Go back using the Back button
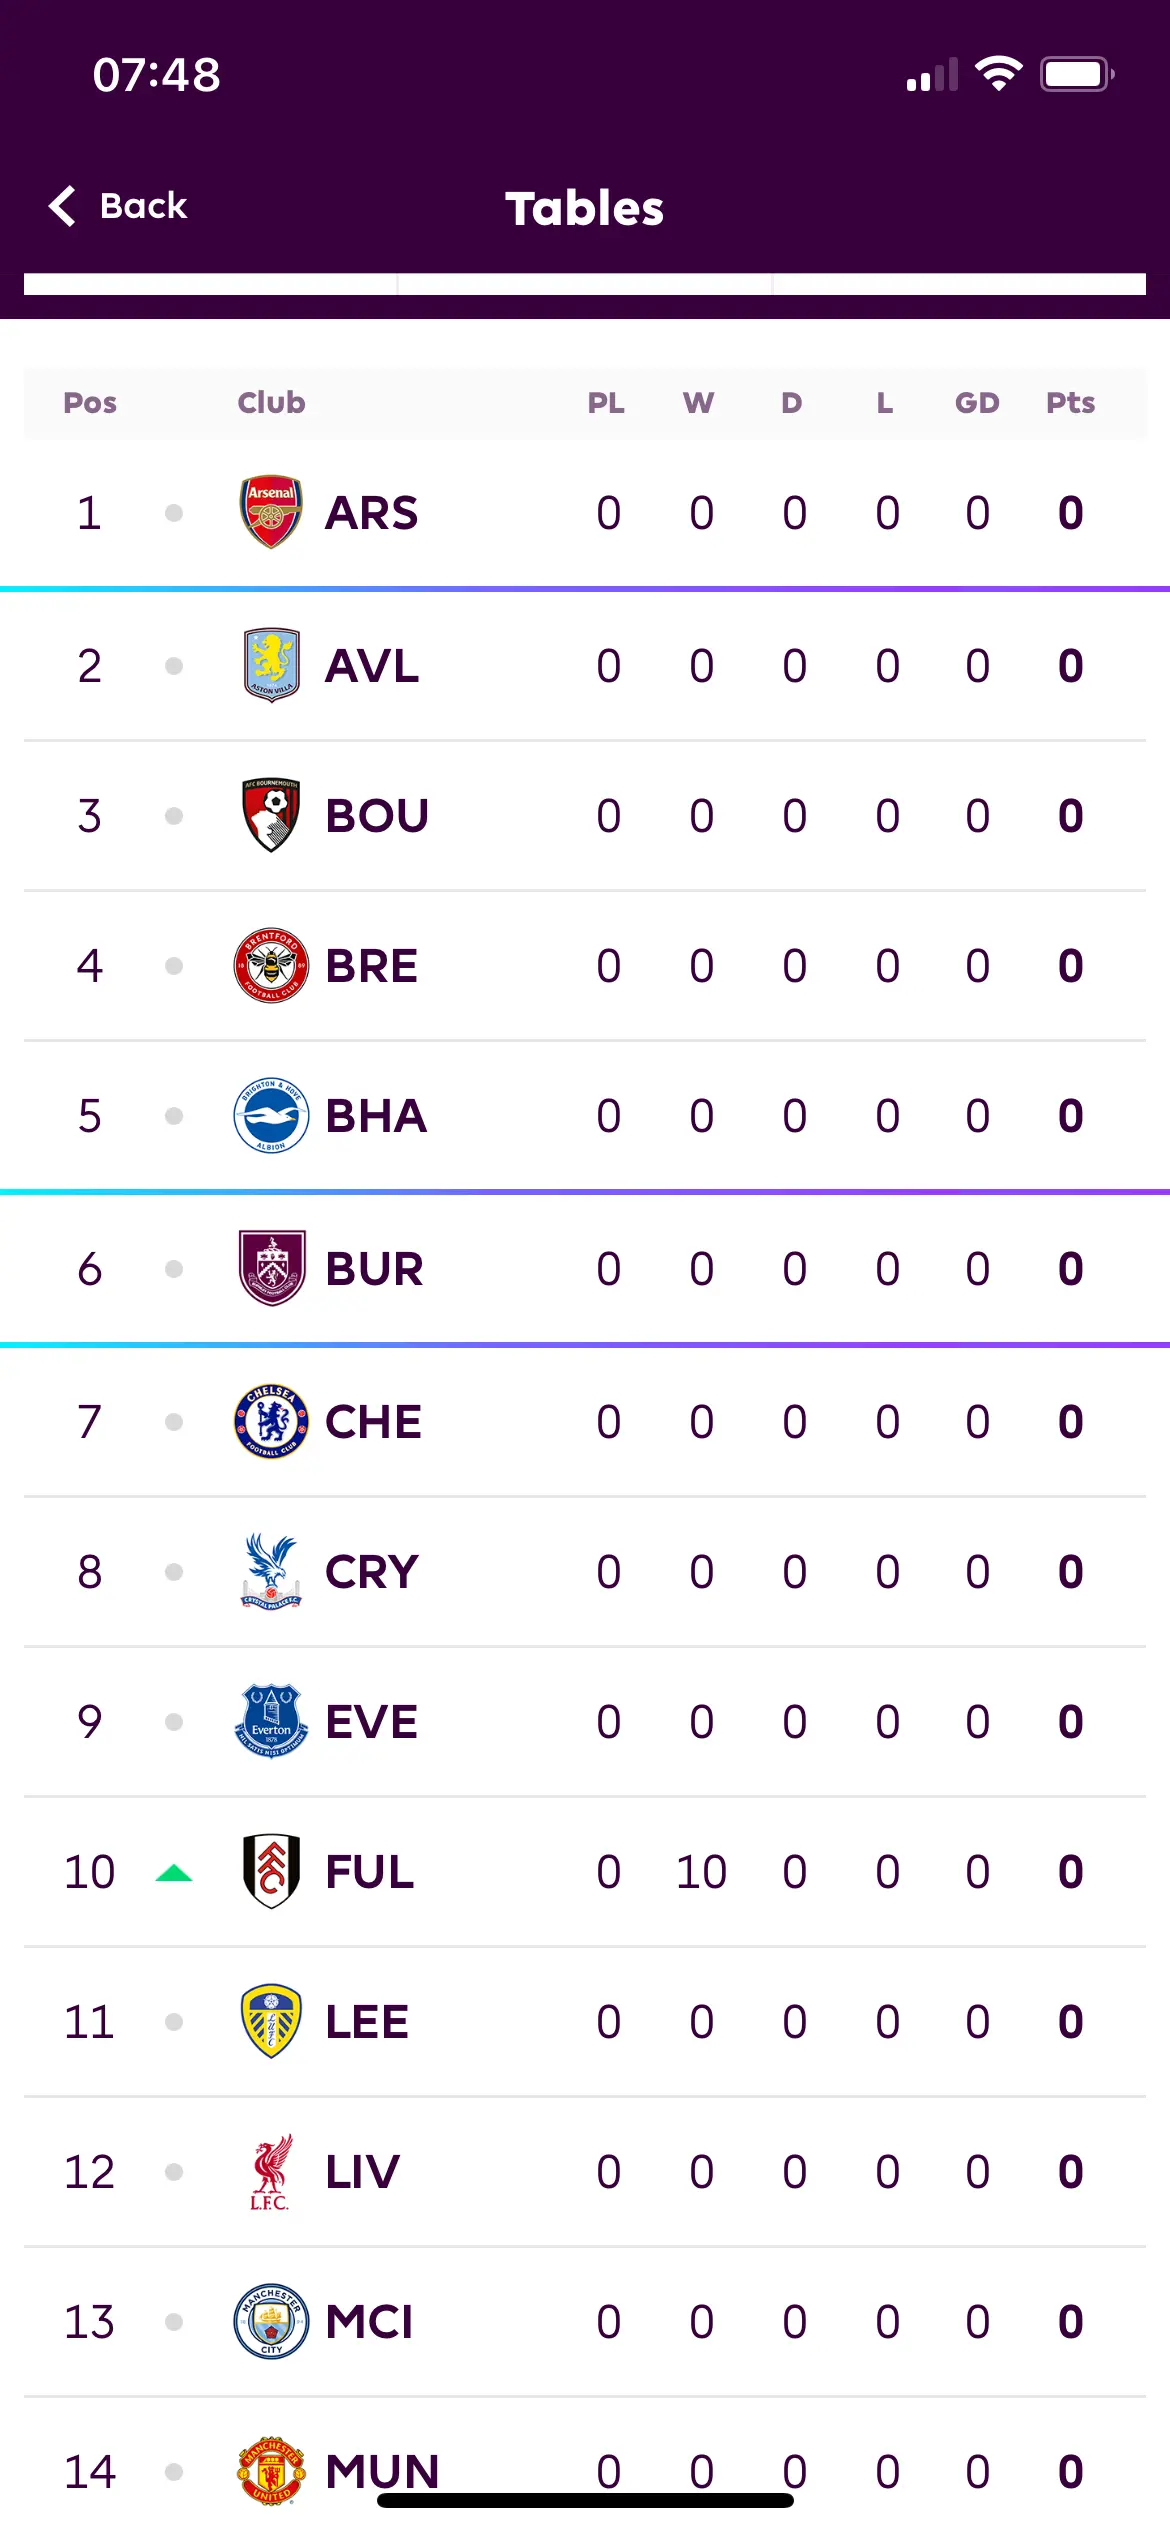Viewport: 1170px width, 2532px height. [118, 206]
